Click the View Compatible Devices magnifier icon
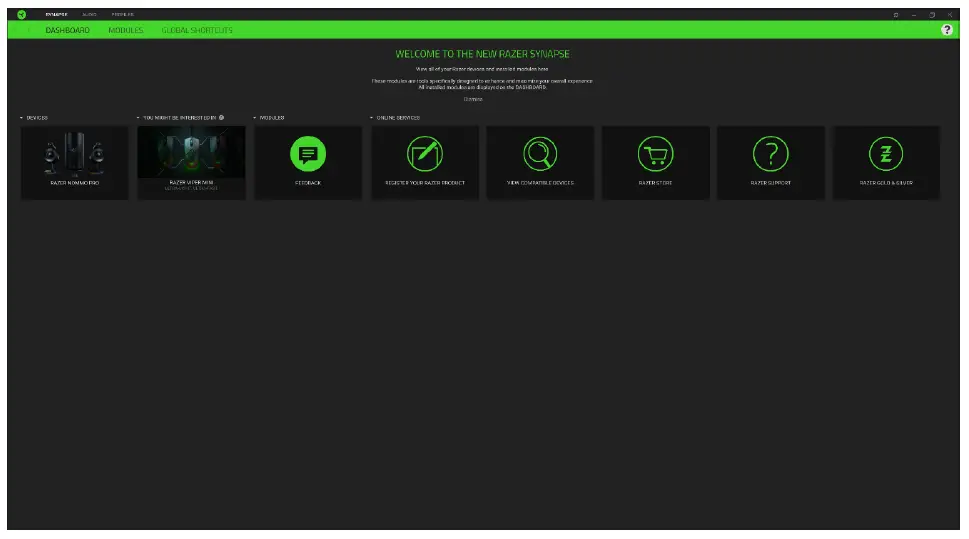The height and width of the screenshot is (539, 969). coord(540,154)
